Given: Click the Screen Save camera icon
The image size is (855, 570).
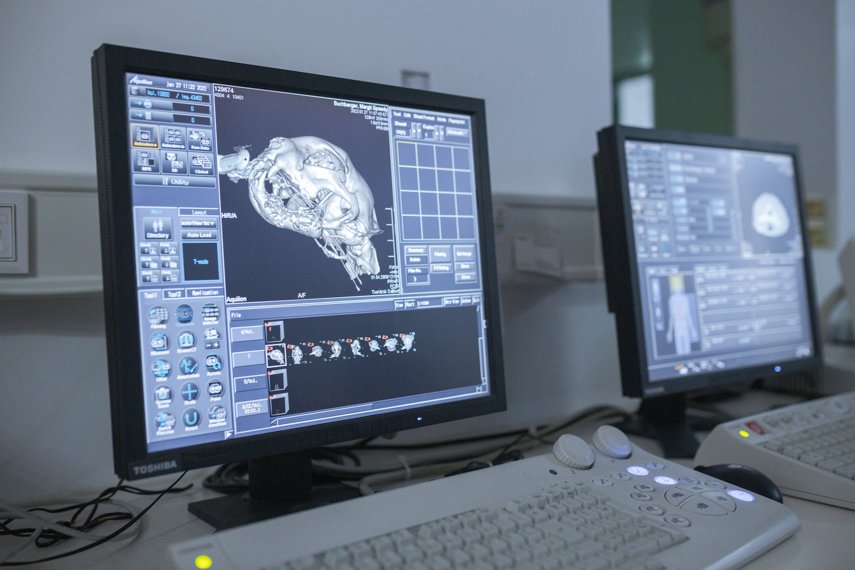Looking at the screenshot, I should click(x=162, y=397).
